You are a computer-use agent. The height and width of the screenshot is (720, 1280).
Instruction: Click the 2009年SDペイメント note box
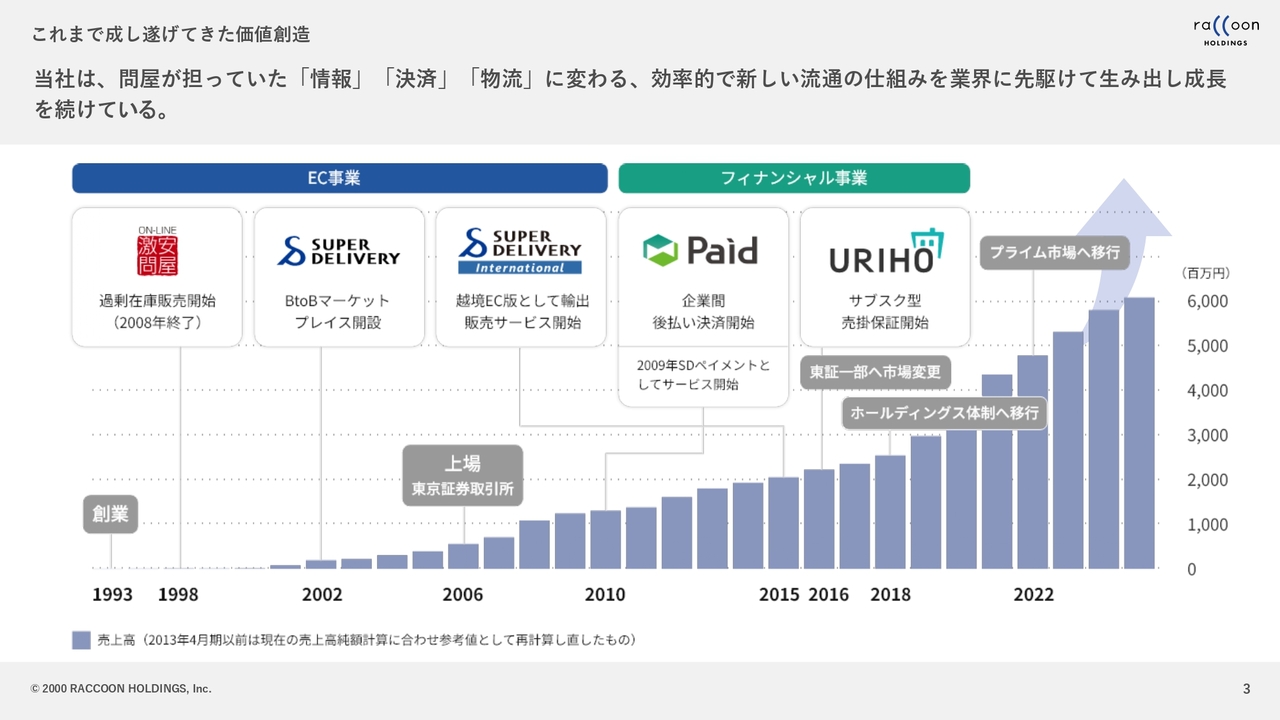[x=703, y=375]
